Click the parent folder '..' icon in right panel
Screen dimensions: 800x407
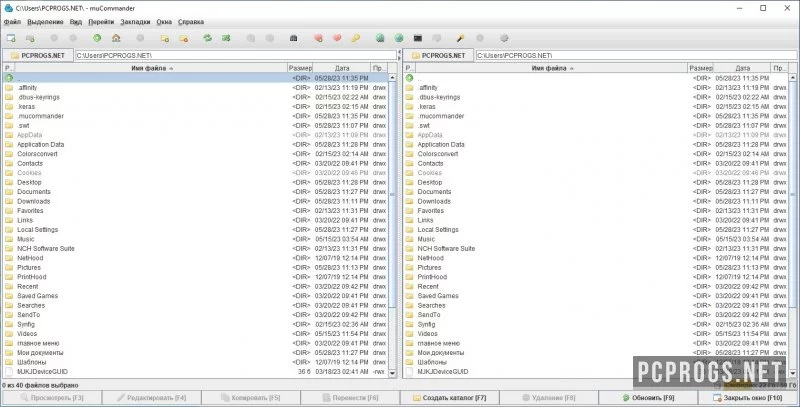click(x=409, y=78)
